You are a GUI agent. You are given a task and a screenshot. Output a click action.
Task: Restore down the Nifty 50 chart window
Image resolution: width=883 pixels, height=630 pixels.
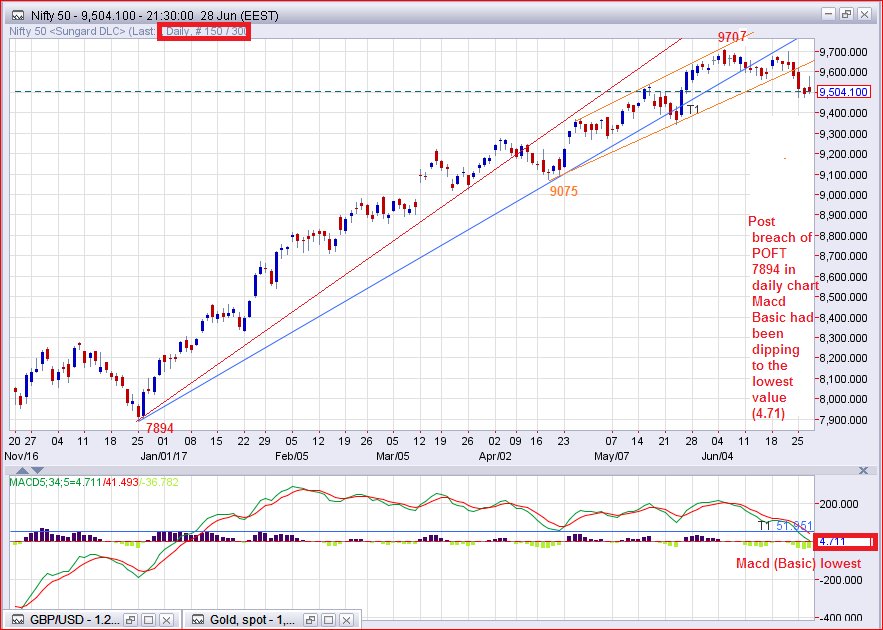846,14
